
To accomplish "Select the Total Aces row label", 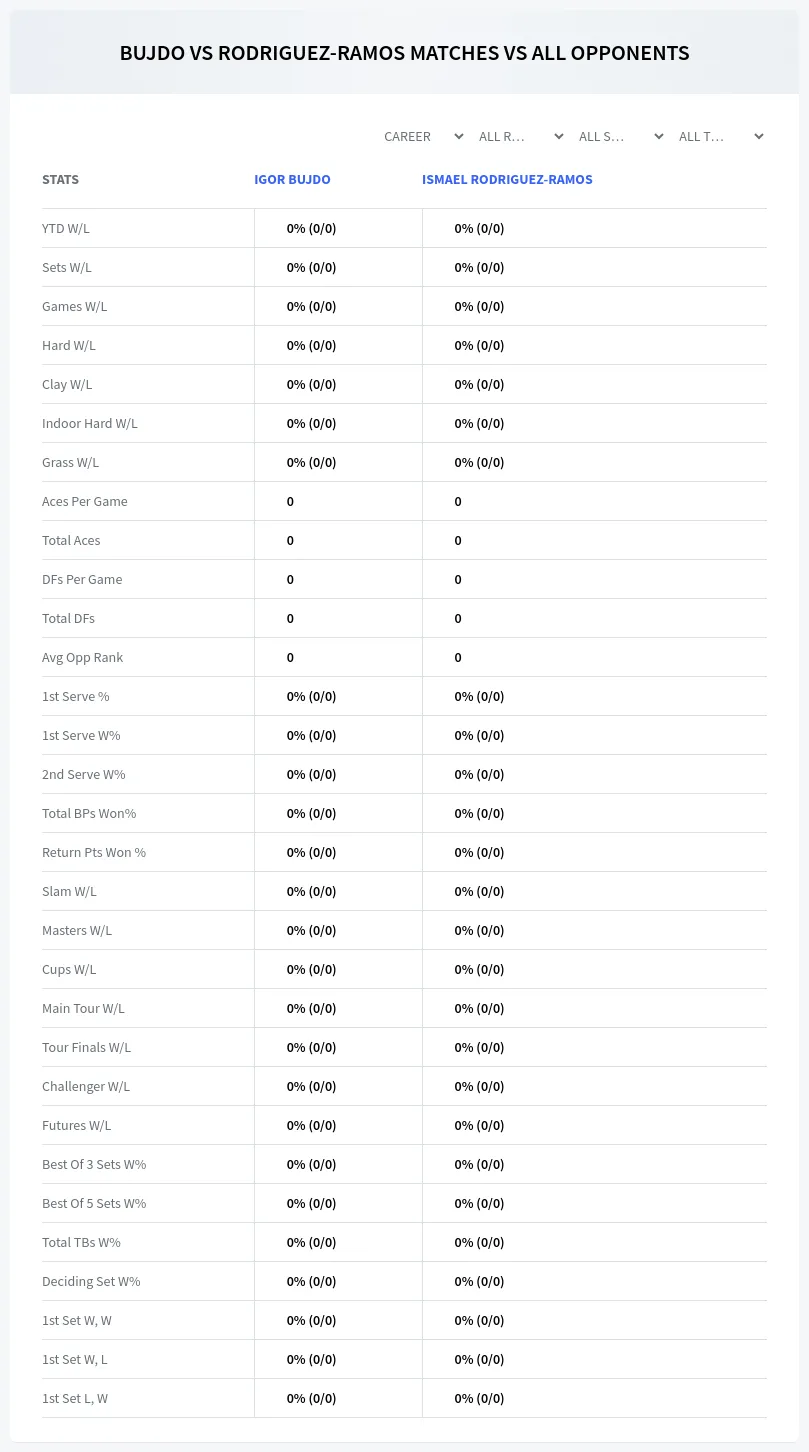I will pyautogui.click(x=71, y=540).
